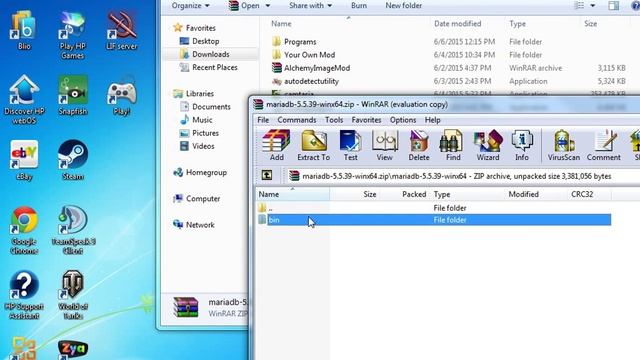Select the Programs folder in Explorer
Image resolution: width=640 pixels, height=360 pixels.
point(300,42)
